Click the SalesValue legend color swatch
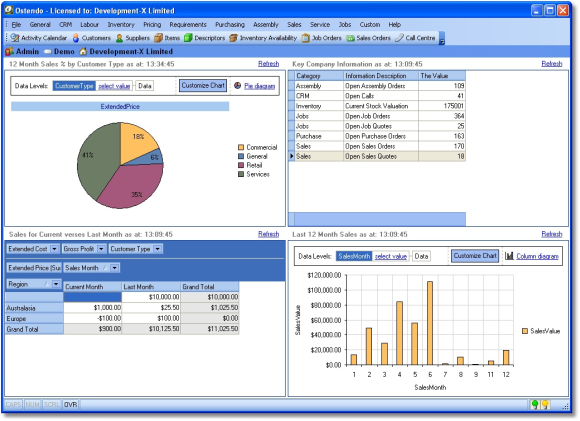The height and width of the screenshot is (421, 580). (x=525, y=331)
